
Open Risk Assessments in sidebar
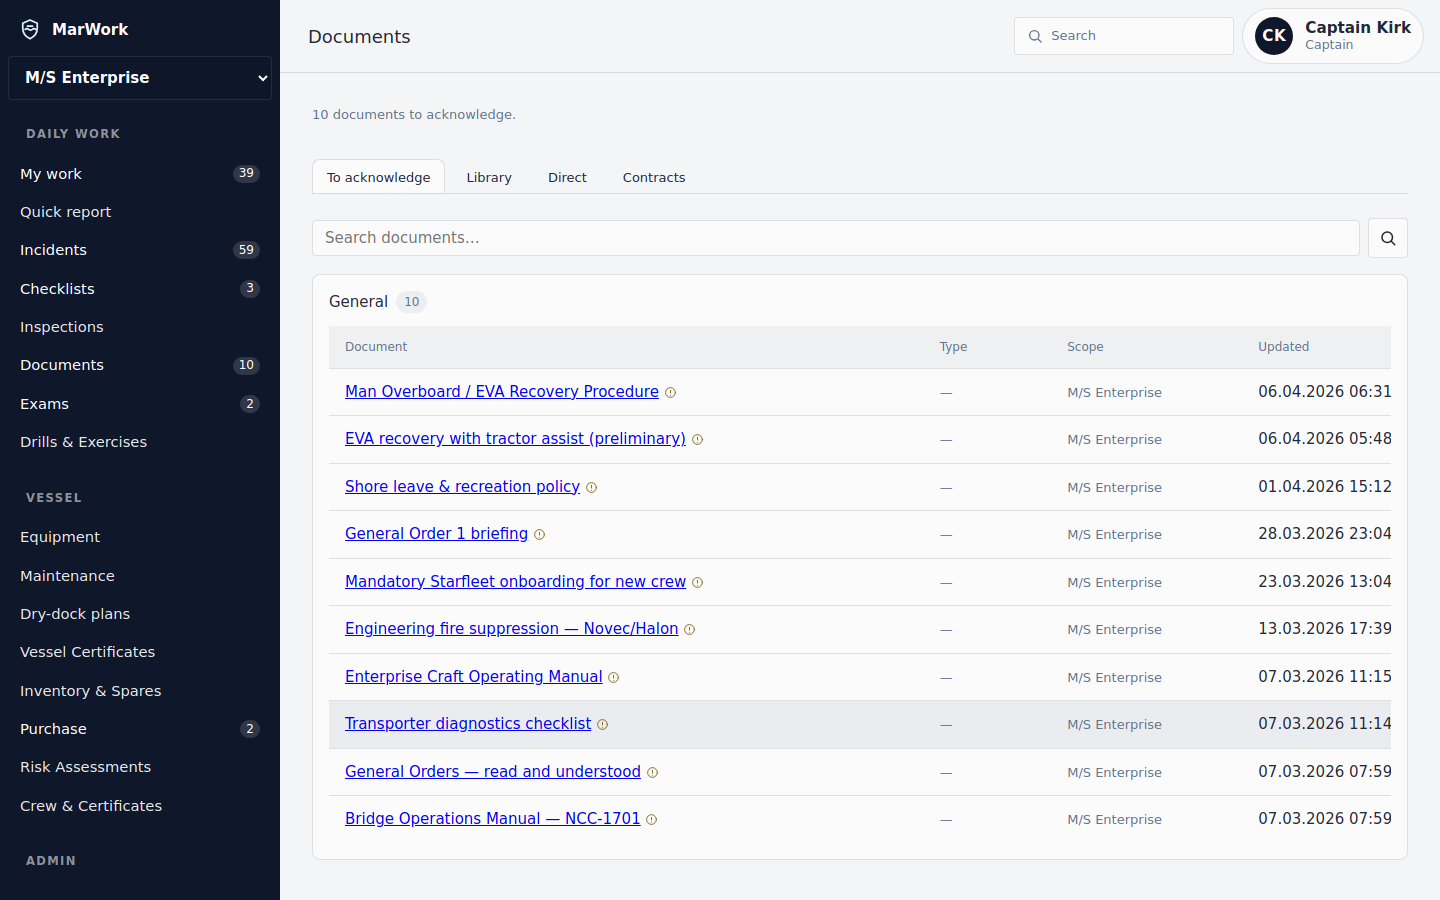pos(140,767)
